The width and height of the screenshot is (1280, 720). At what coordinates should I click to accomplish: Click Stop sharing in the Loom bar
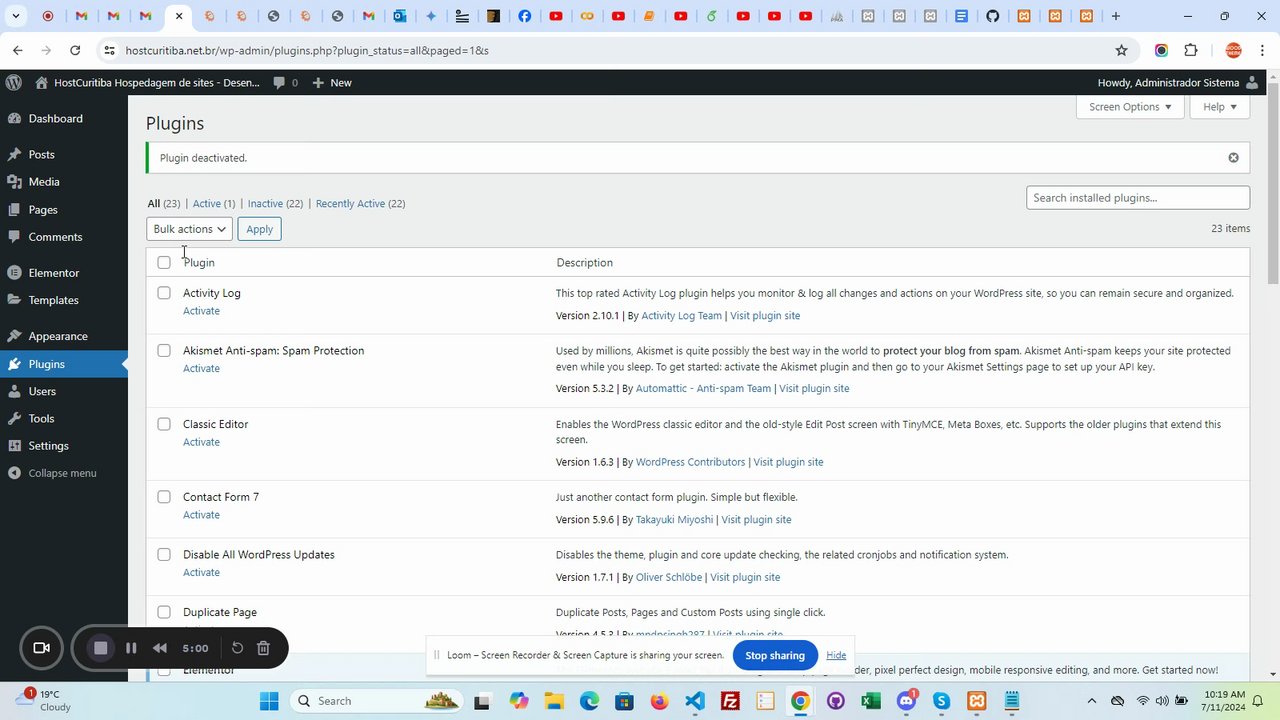775,655
